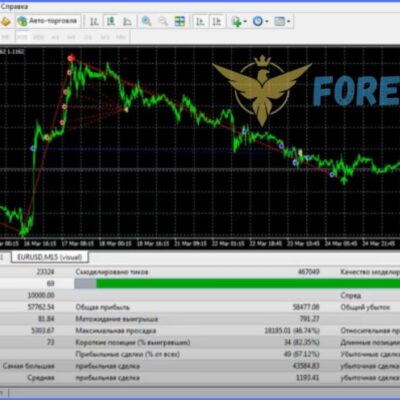The image size is (400, 400).
Task: Select the EURUSD,M15 (visual) tab
Action: tap(49, 257)
